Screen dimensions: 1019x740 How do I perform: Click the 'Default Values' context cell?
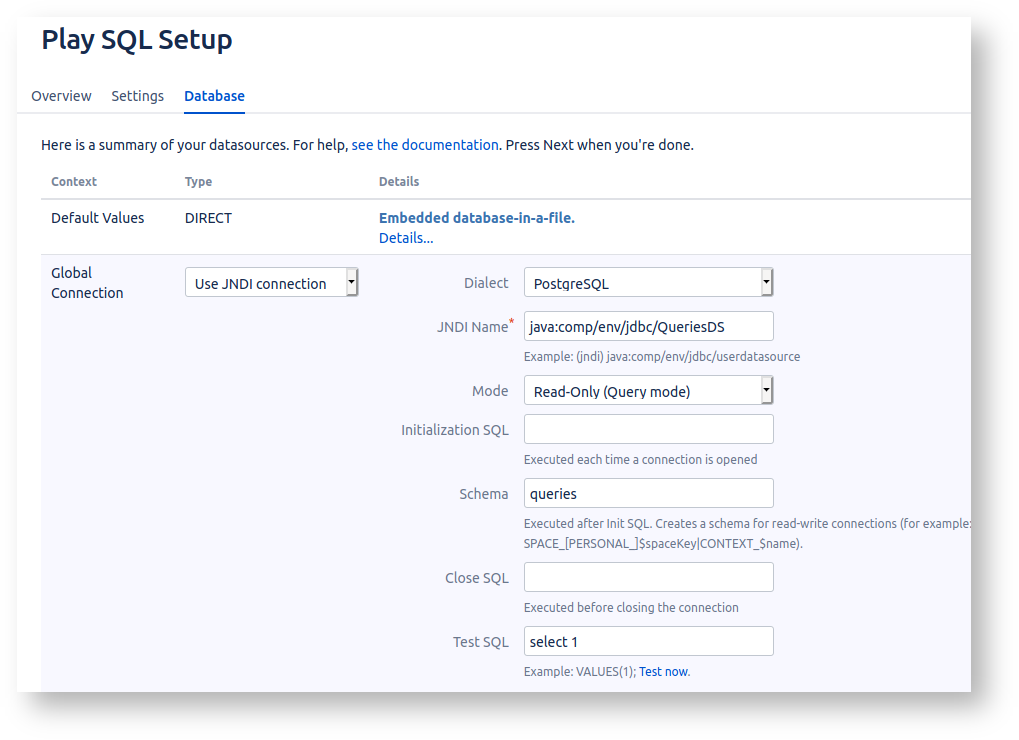(97, 218)
